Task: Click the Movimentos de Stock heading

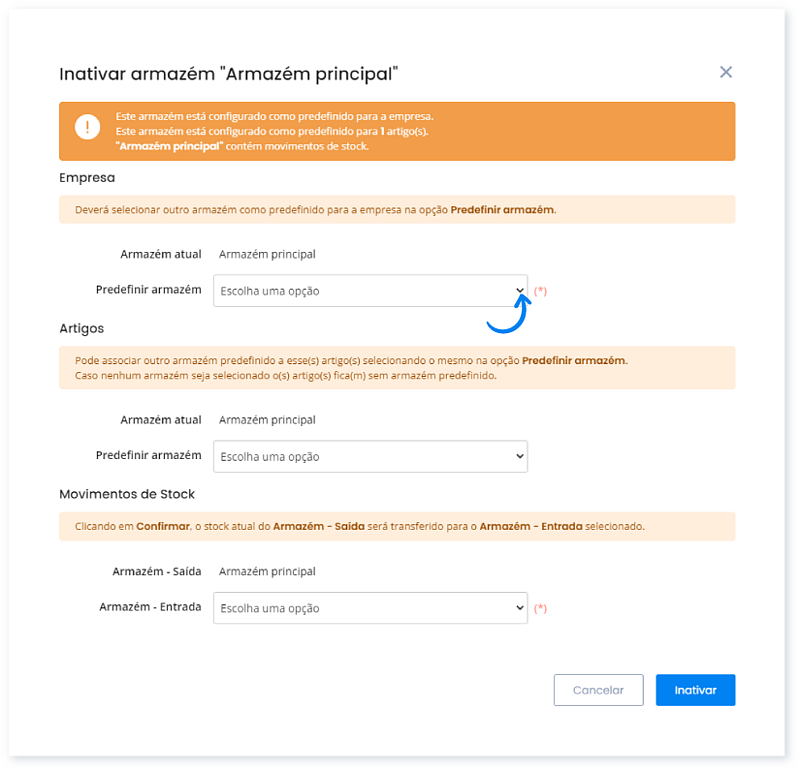Action: click(x=127, y=494)
